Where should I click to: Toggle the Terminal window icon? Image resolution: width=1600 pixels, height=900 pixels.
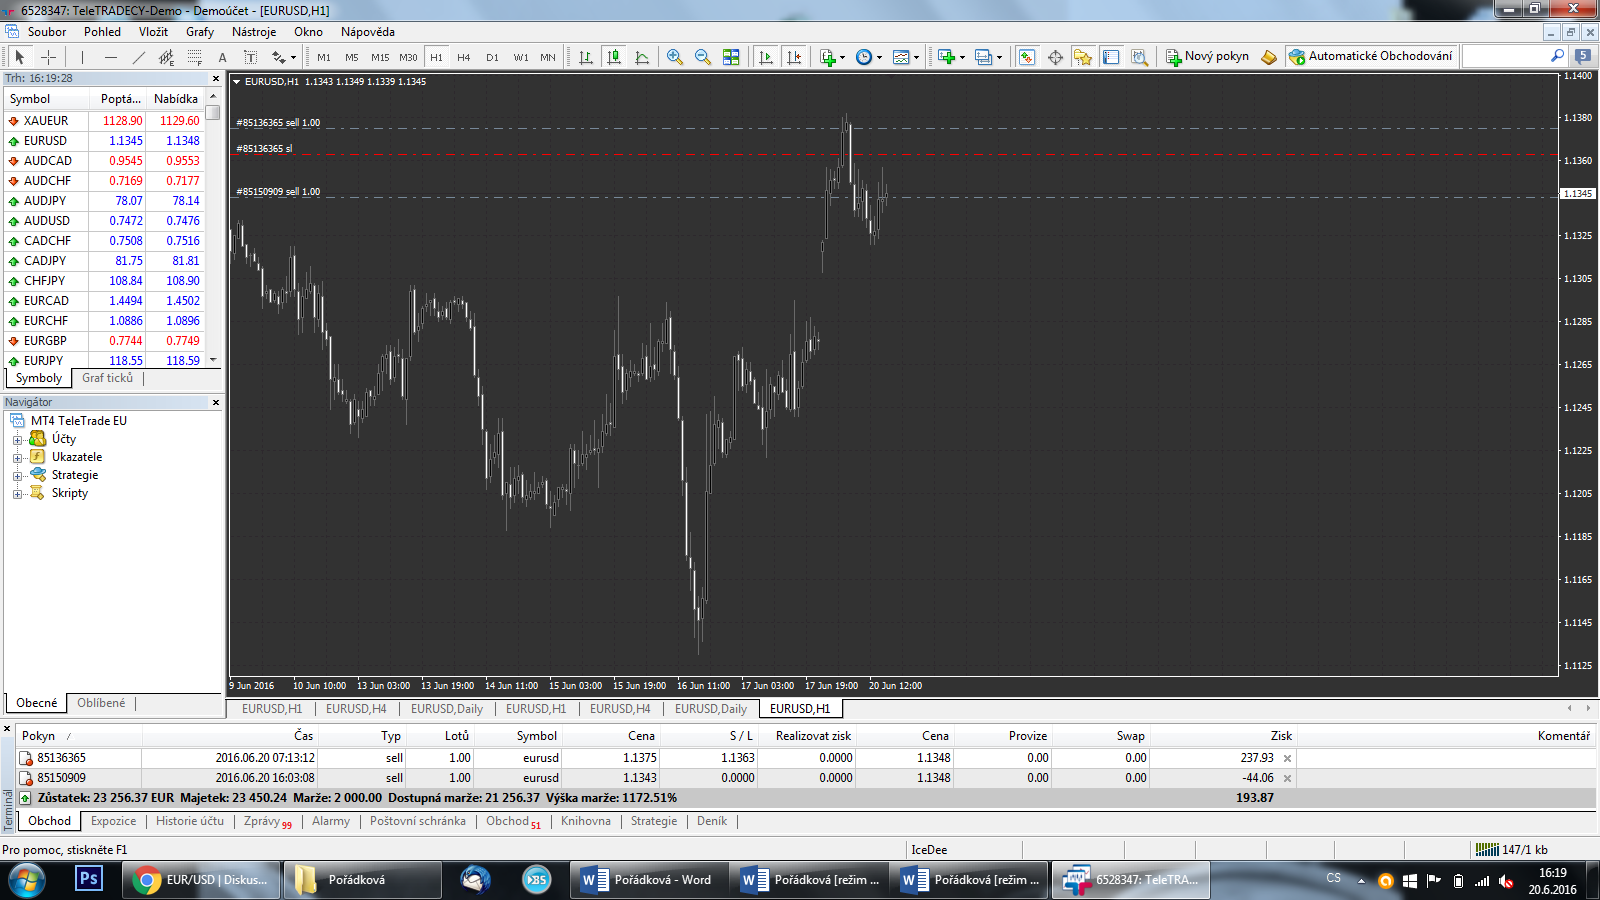tap(1111, 57)
